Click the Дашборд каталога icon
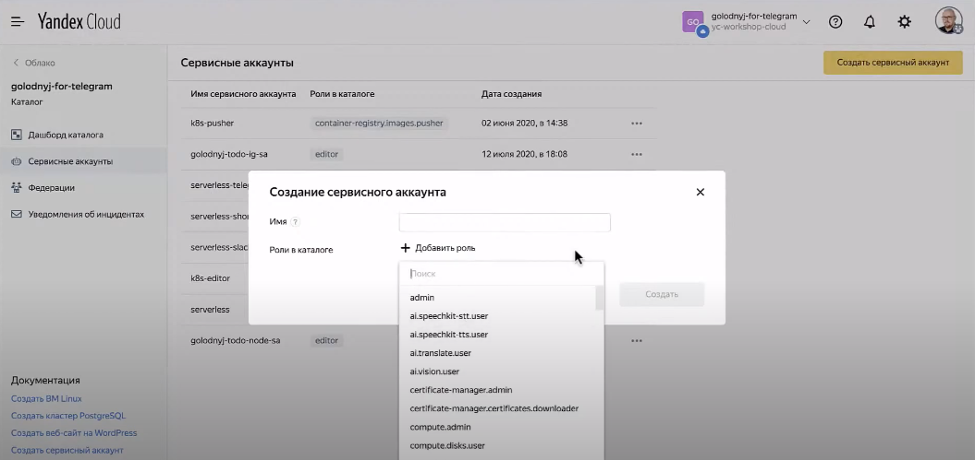The image size is (977, 460). [16, 135]
